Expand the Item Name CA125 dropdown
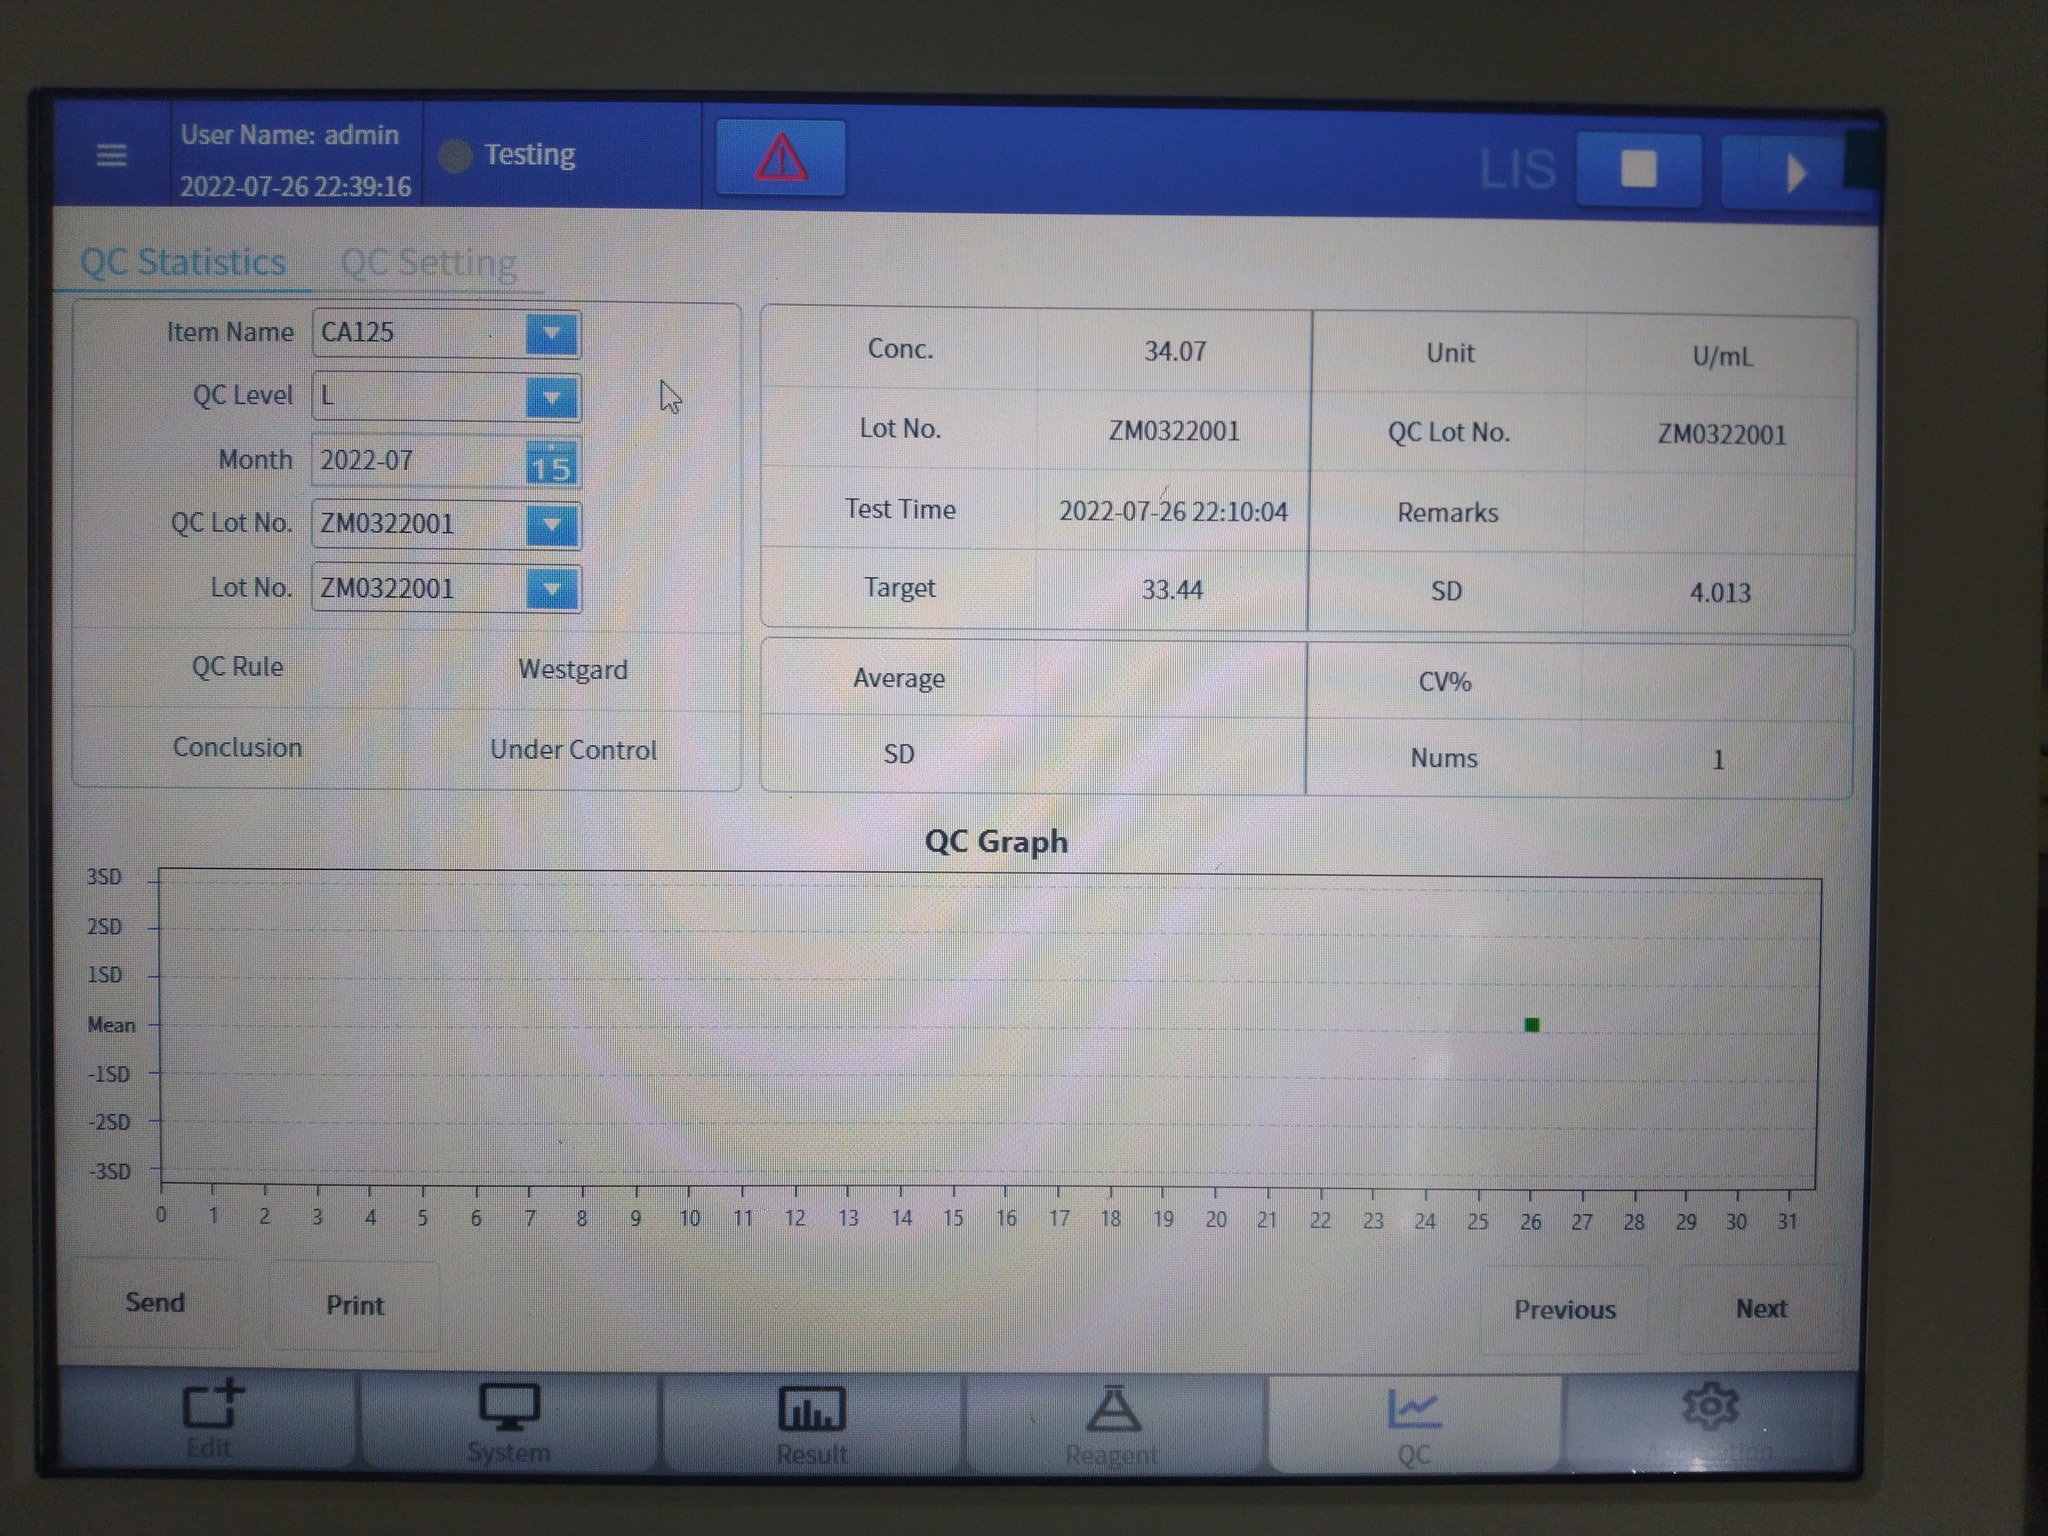The width and height of the screenshot is (2048, 1536). tap(551, 334)
